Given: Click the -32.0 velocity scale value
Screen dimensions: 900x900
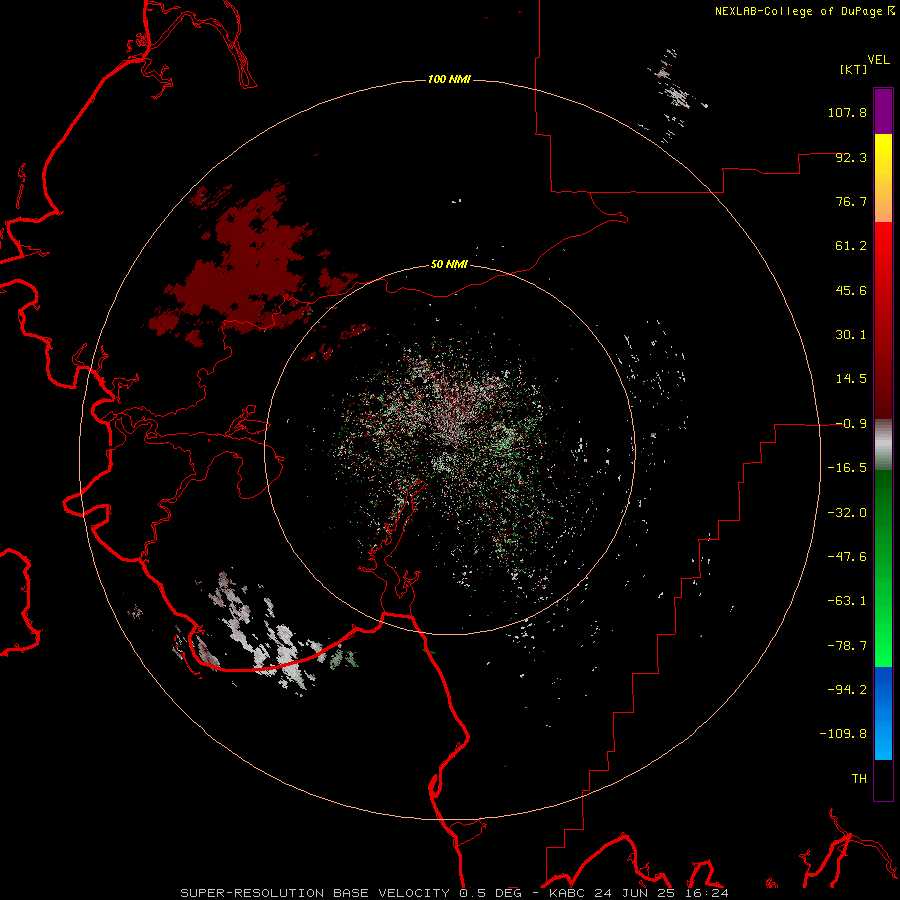Looking at the screenshot, I should coord(847,513).
